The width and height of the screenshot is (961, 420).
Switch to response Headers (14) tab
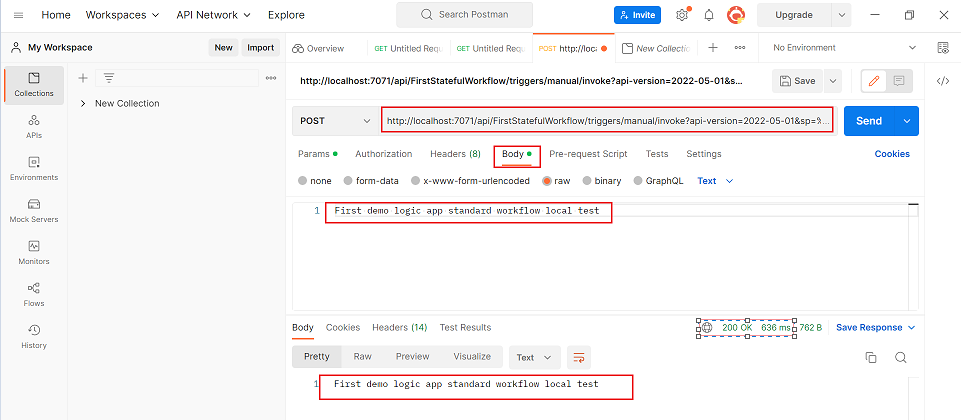click(400, 327)
